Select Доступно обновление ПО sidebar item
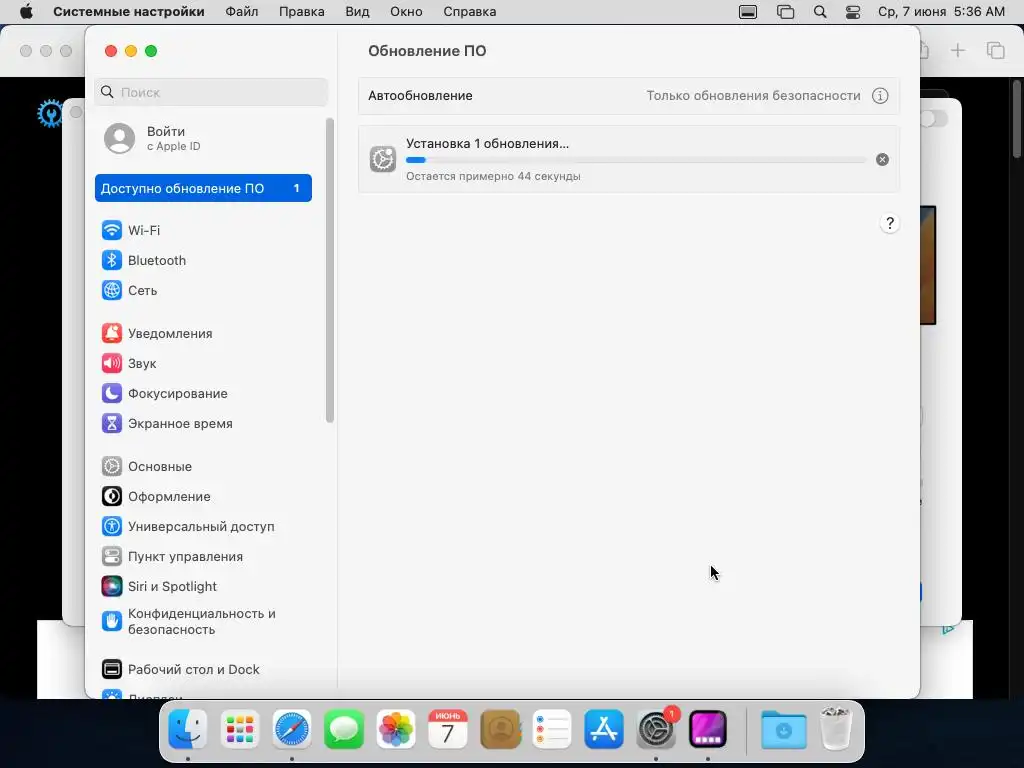Viewport: 1024px width, 768px height. [203, 188]
